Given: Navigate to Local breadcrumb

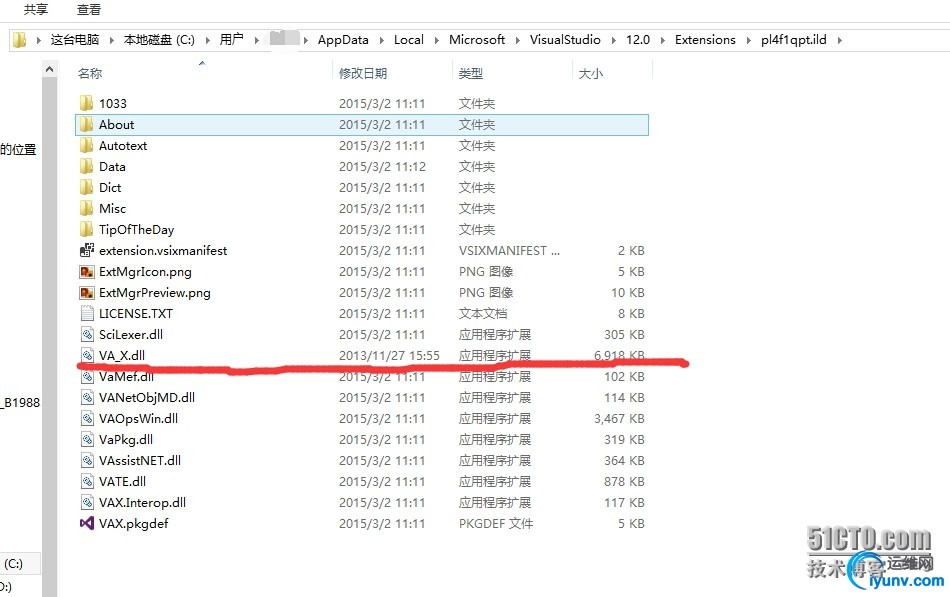Looking at the screenshot, I should click(408, 40).
